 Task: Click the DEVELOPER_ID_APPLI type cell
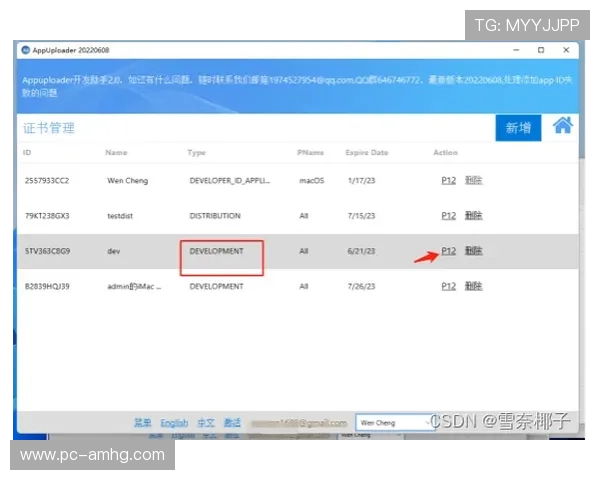click(x=230, y=181)
